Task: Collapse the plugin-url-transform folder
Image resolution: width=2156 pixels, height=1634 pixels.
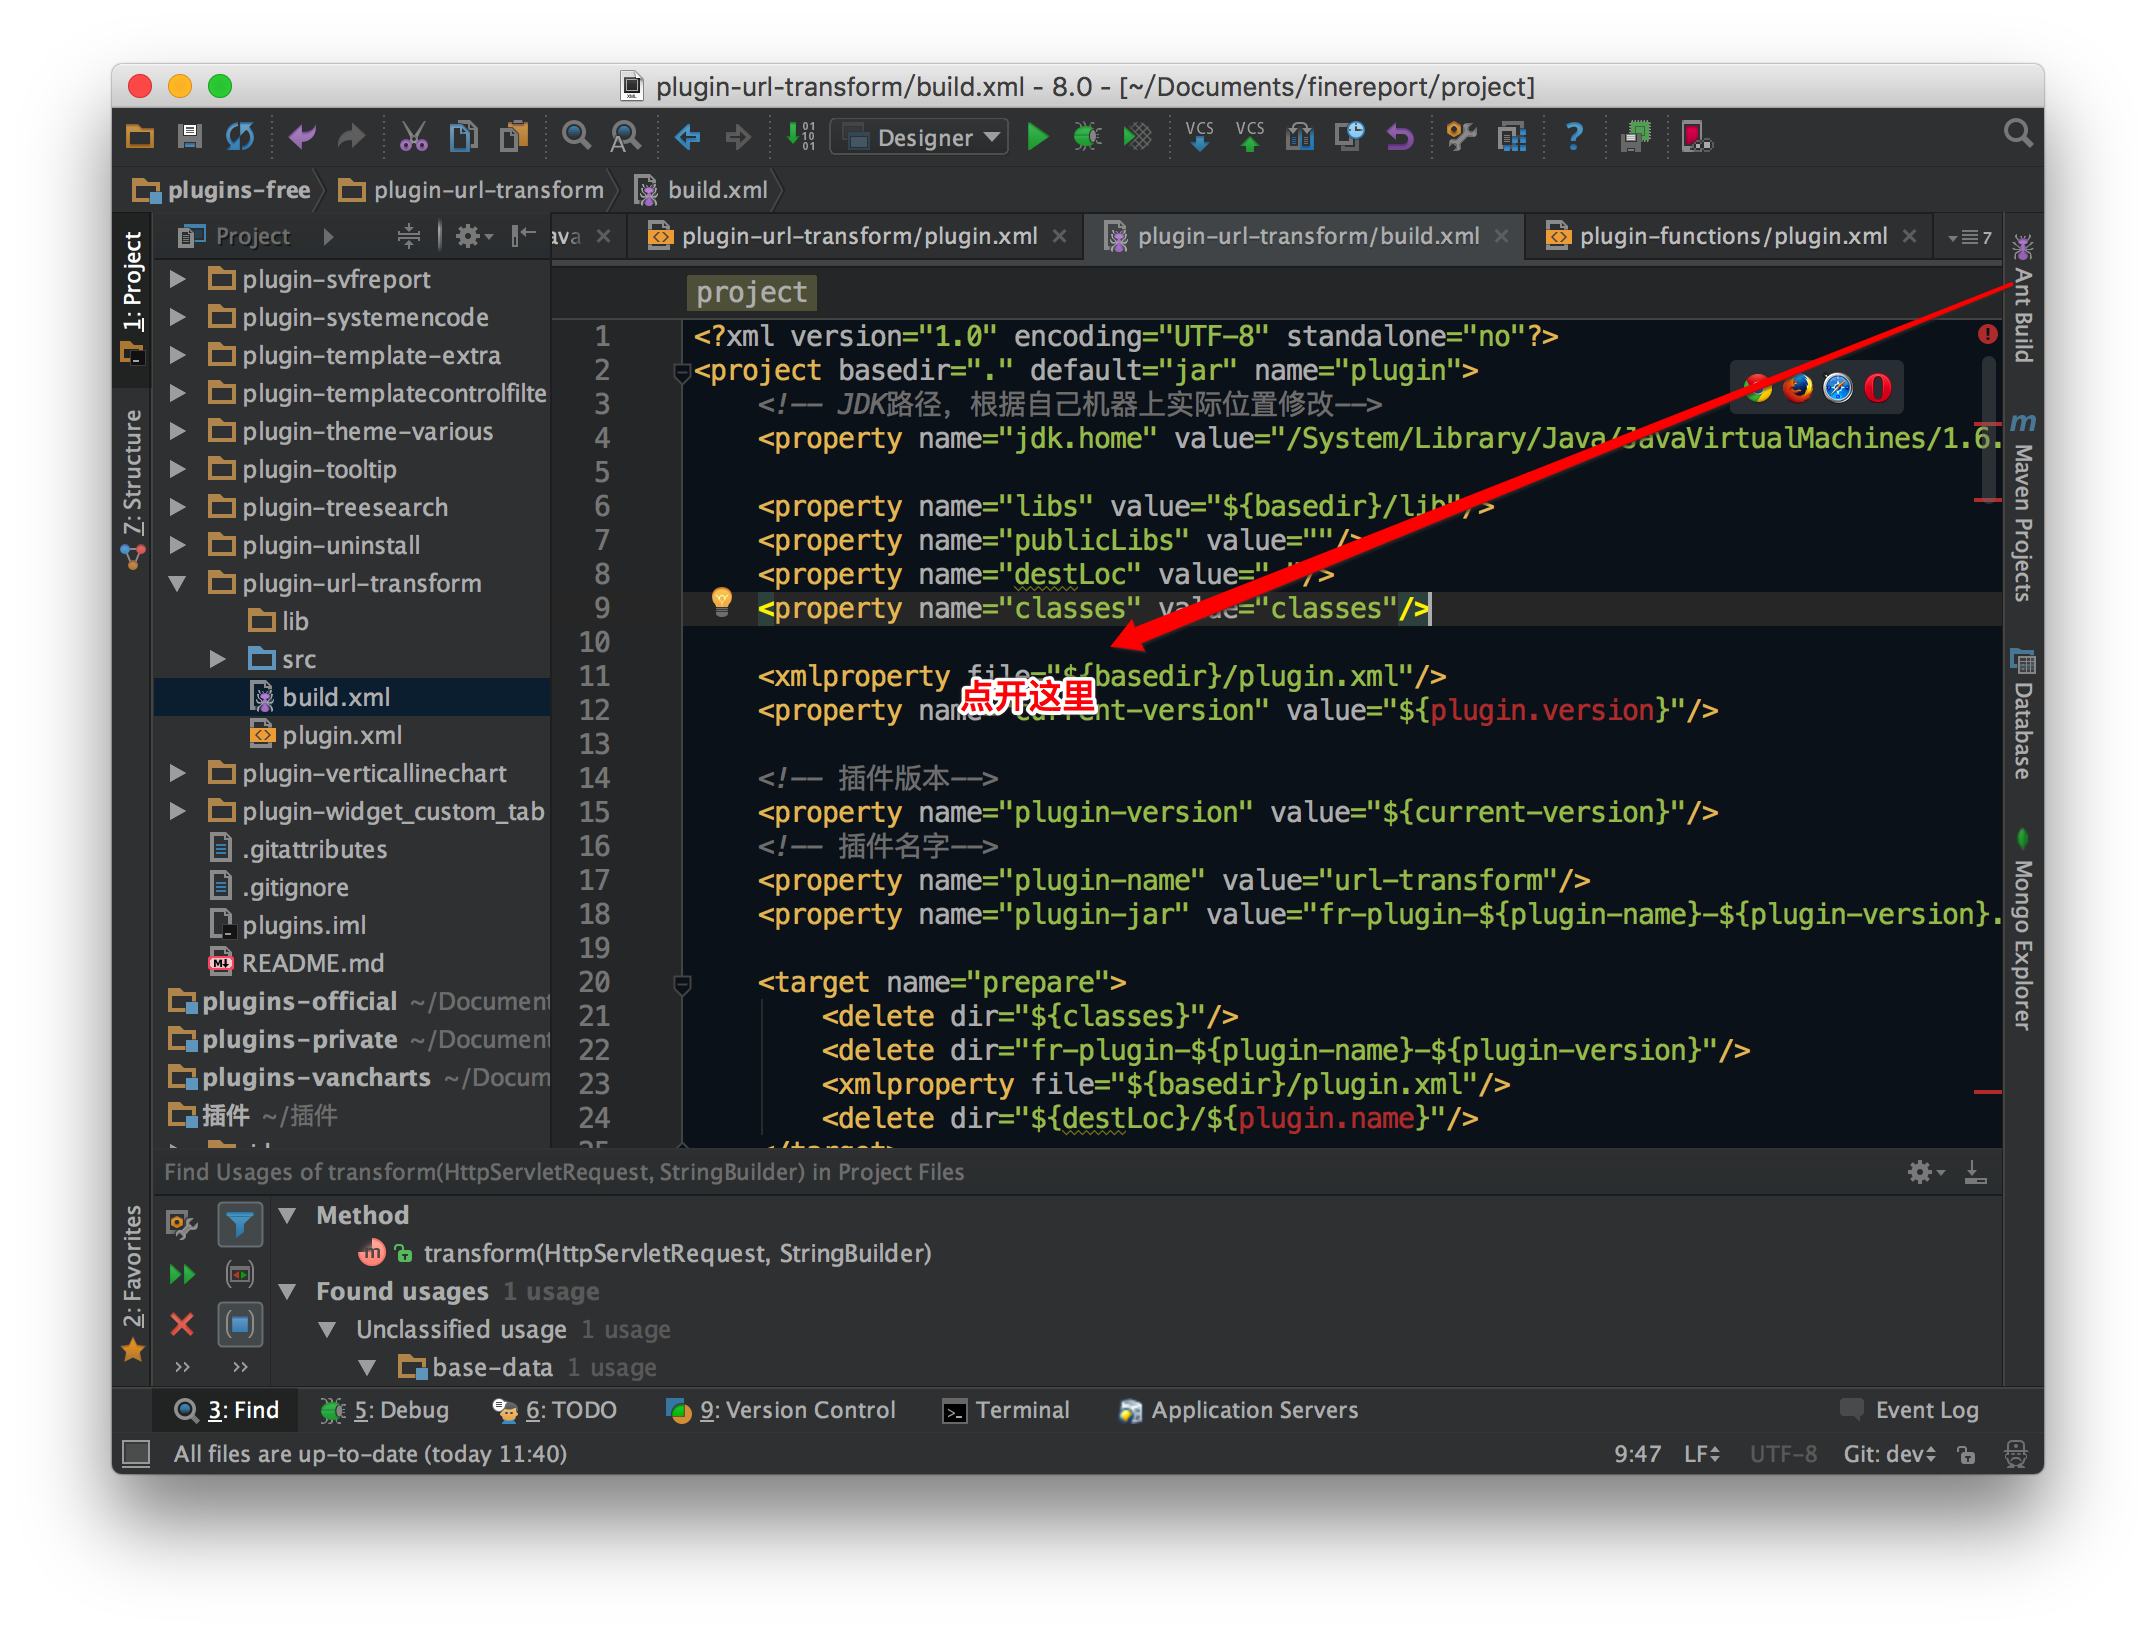Action: 177,583
